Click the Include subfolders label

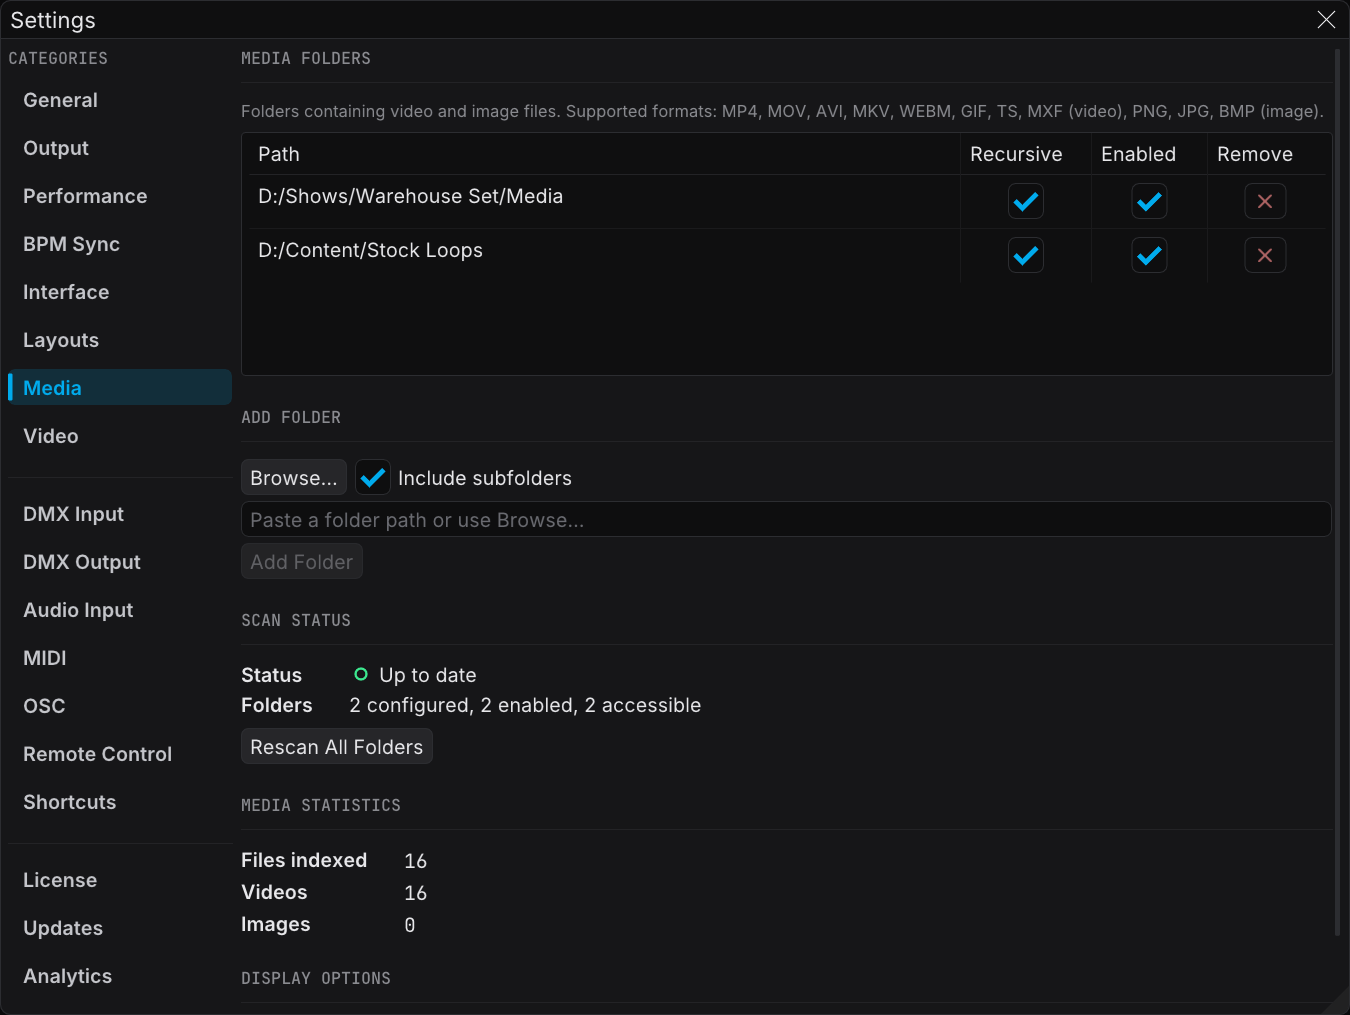(x=485, y=478)
